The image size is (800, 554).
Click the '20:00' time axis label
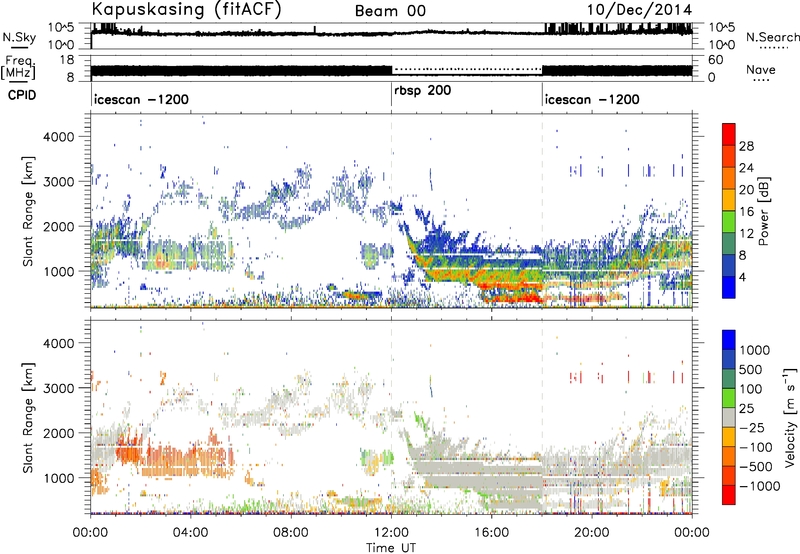[592, 533]
